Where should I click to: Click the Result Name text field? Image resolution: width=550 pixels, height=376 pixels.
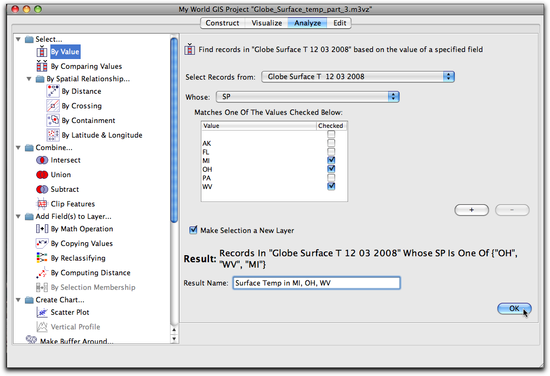pyautogui.click(x=316, y=283)
